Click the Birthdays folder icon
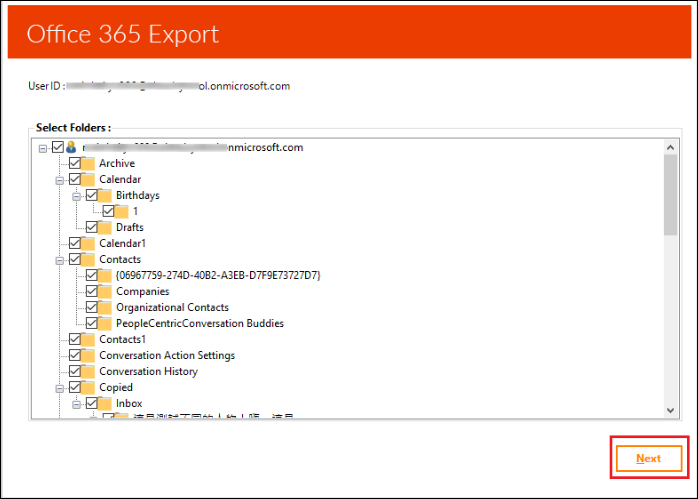 click(x=105, y=196)
